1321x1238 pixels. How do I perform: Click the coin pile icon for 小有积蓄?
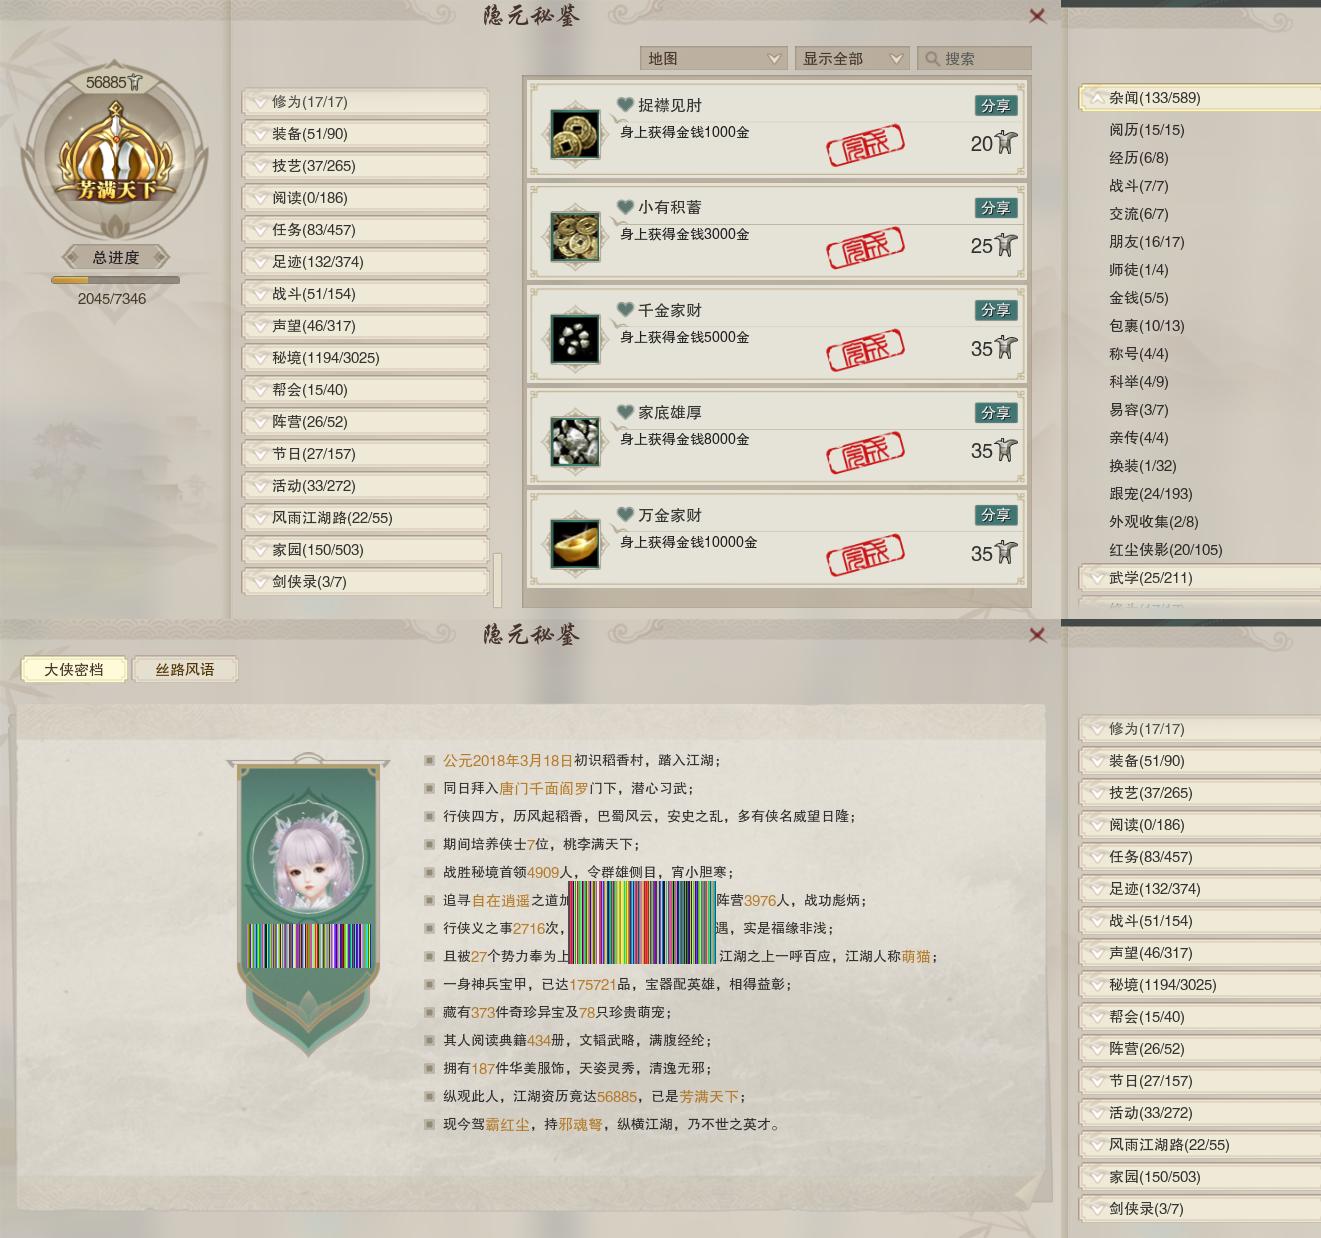pos(575,237)
